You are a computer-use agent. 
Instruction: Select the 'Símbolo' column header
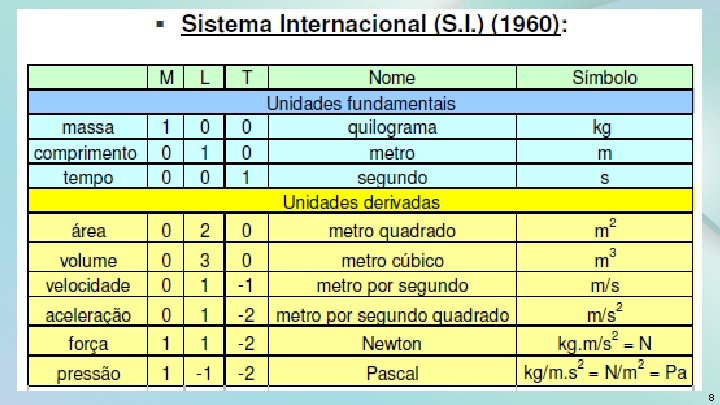click(x=604, y=77)
